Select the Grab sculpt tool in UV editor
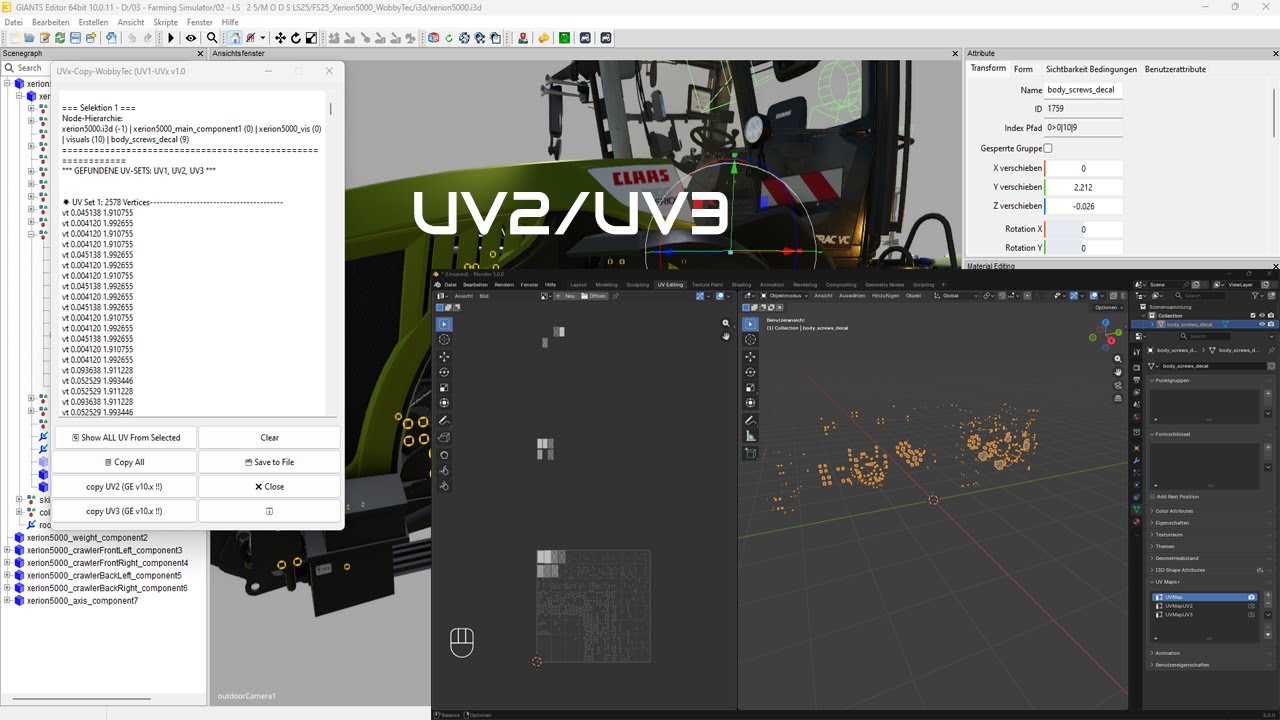This screenshot has height=720, width=1280. (444, 454)
